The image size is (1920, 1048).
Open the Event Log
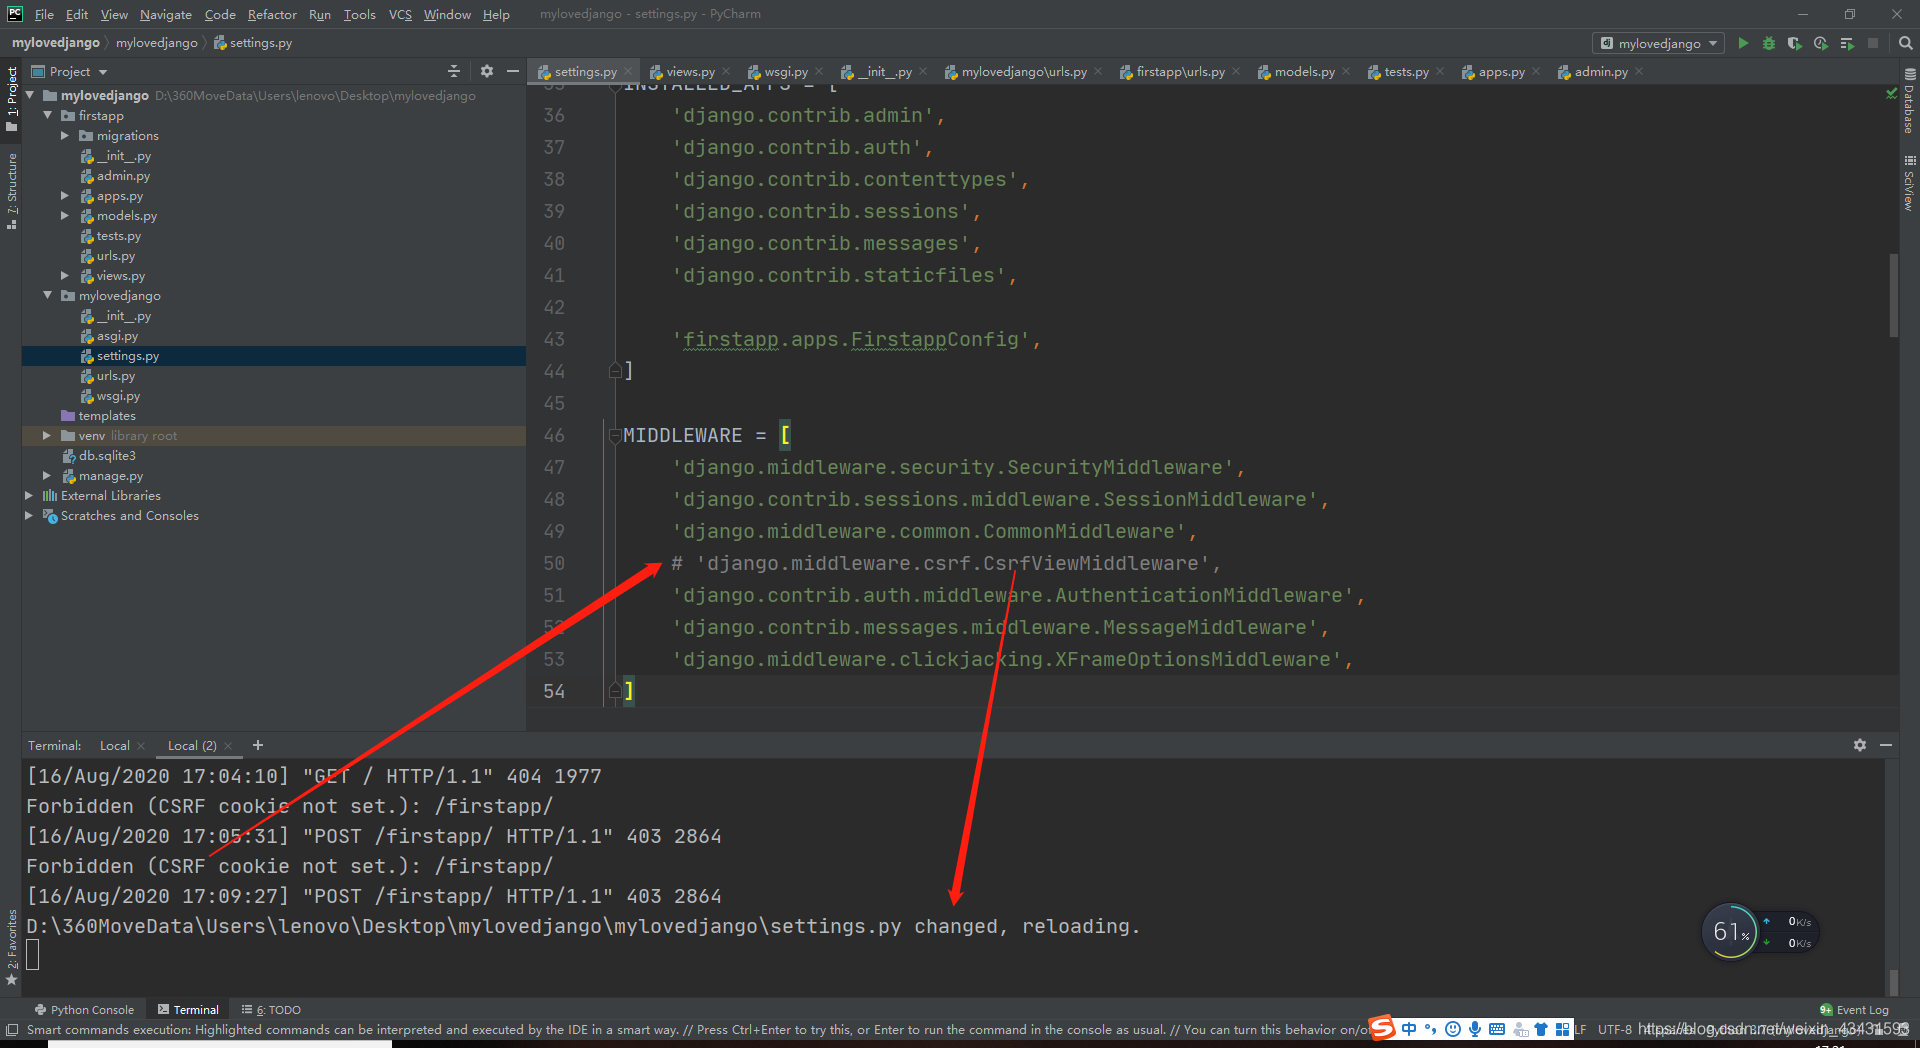click(1854, 1010)
